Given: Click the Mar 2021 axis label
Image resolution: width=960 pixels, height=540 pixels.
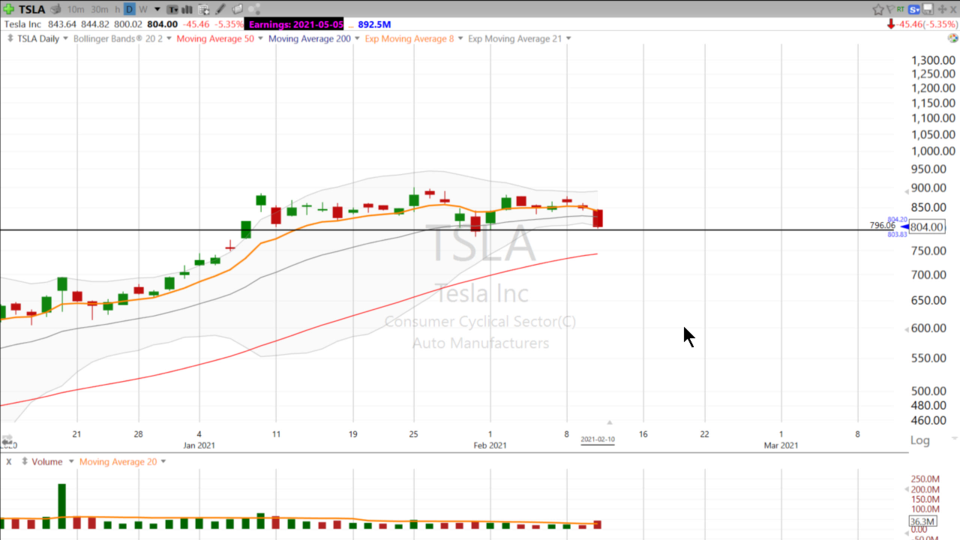Looking at the screenshot, I should [x=781, y=445].
